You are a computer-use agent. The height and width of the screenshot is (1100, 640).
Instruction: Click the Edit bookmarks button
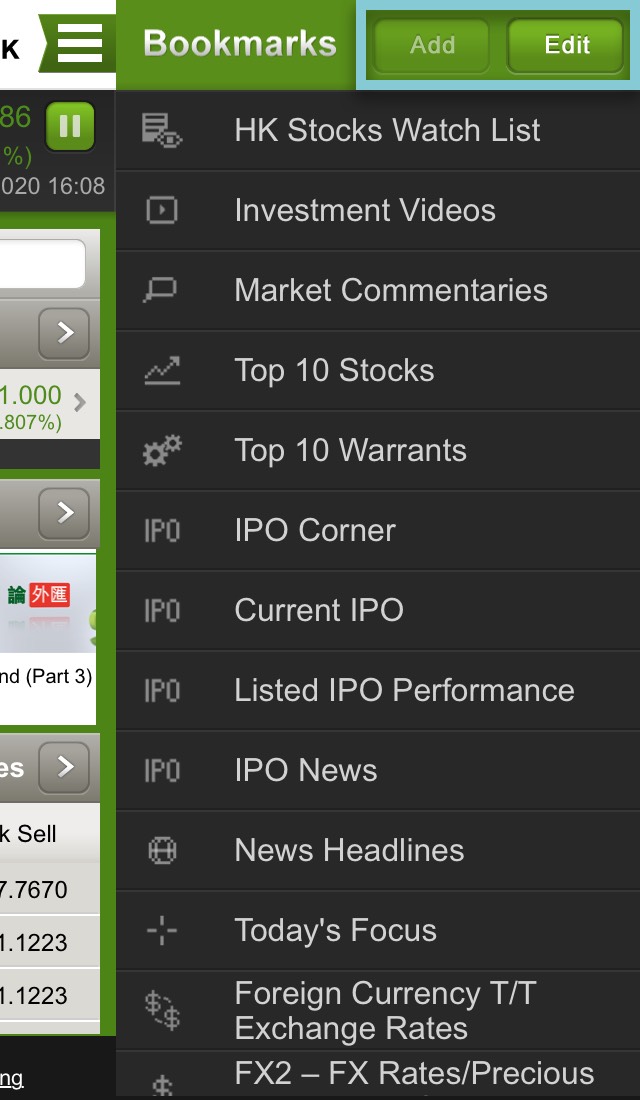pyautogui.click(x=567, y=45)
